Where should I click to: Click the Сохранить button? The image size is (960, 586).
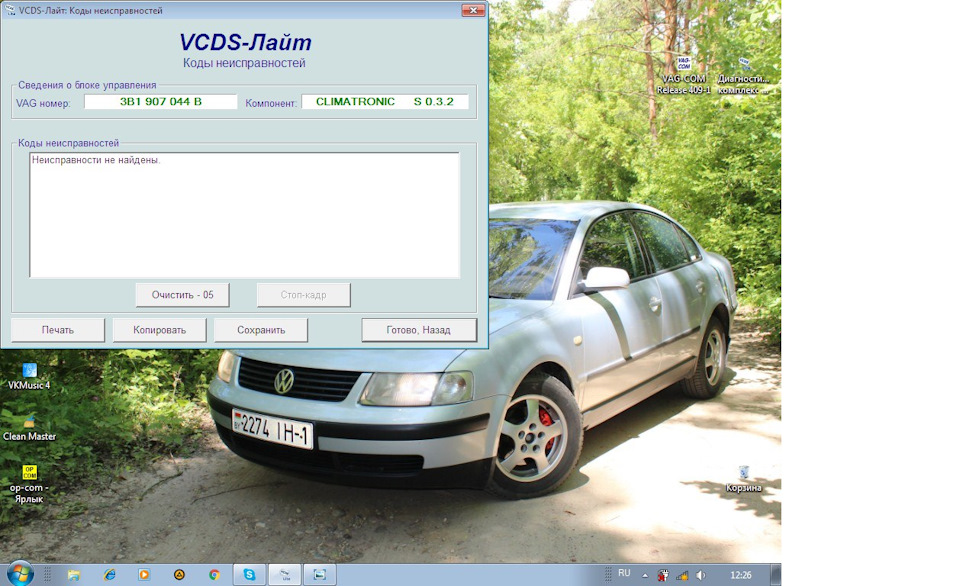tap(261, 330)
